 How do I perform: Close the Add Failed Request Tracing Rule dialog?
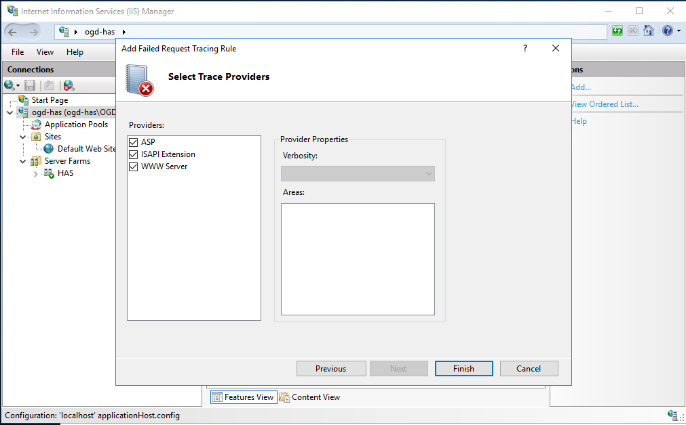556,48
